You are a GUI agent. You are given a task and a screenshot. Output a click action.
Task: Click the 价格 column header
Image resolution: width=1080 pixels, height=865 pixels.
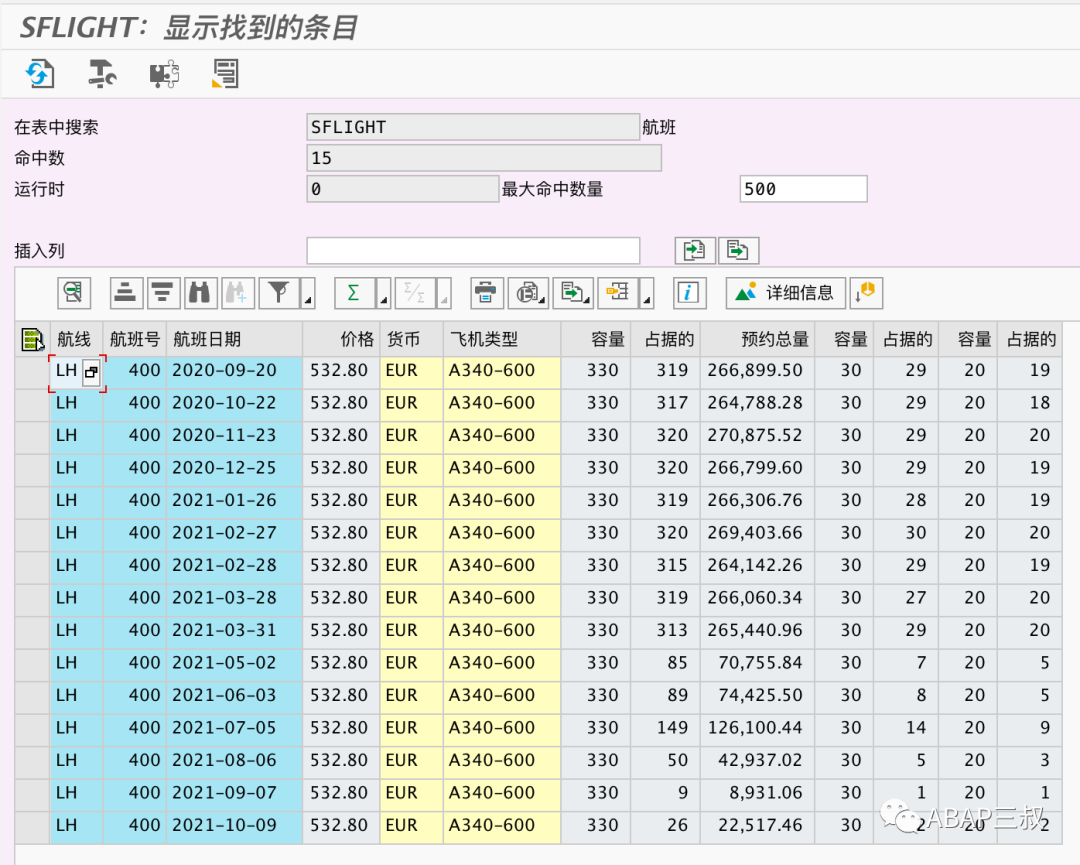[342, 340]
